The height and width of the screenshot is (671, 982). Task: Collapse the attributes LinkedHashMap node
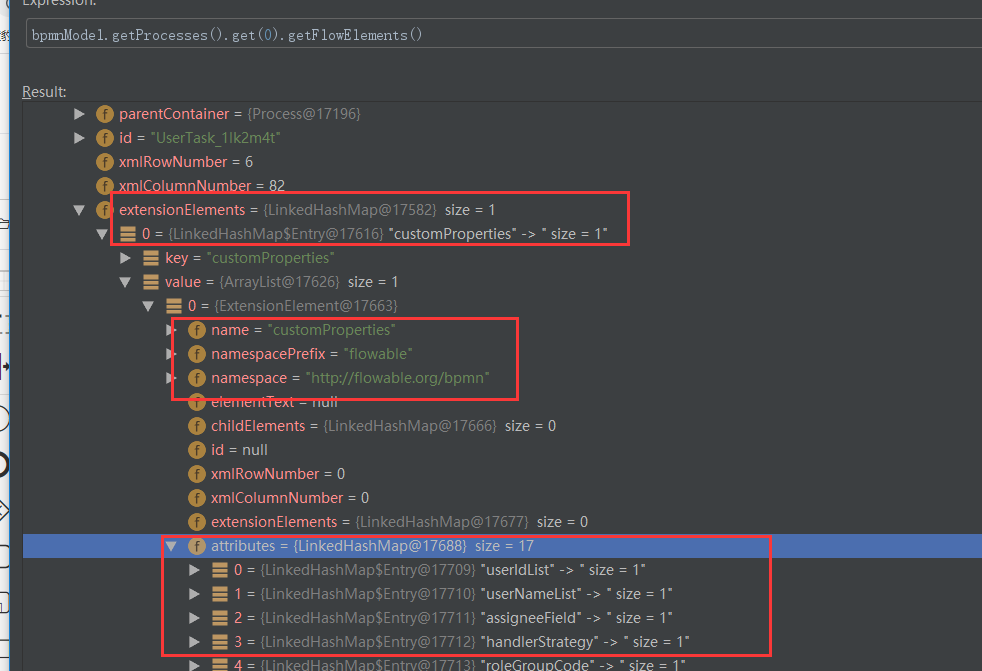[173, 545]
